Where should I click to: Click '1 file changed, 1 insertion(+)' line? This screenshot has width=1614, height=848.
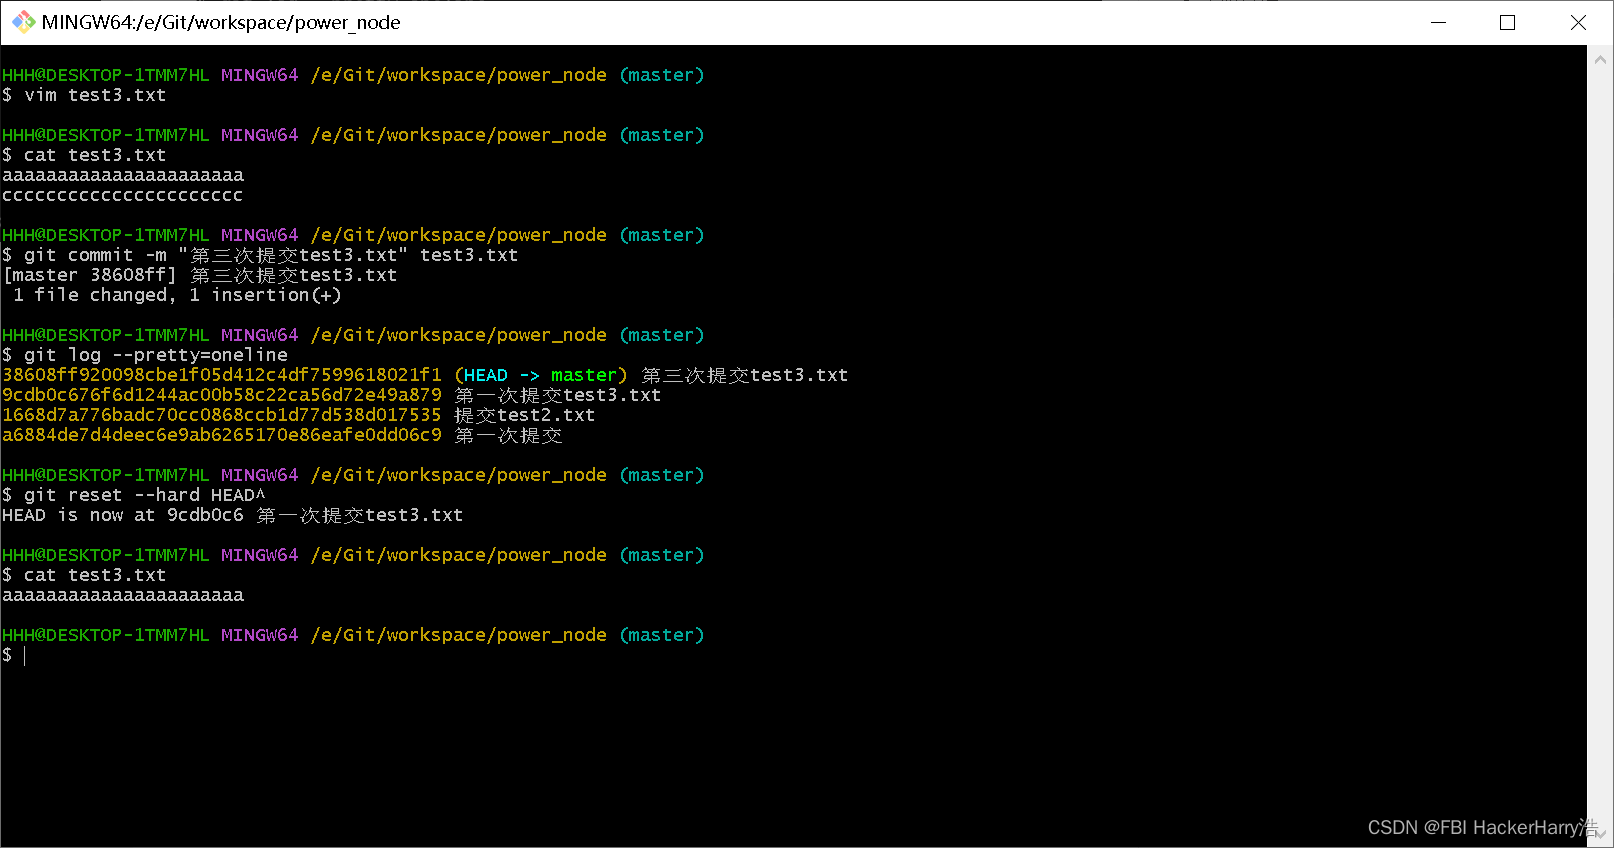(177, 295)
